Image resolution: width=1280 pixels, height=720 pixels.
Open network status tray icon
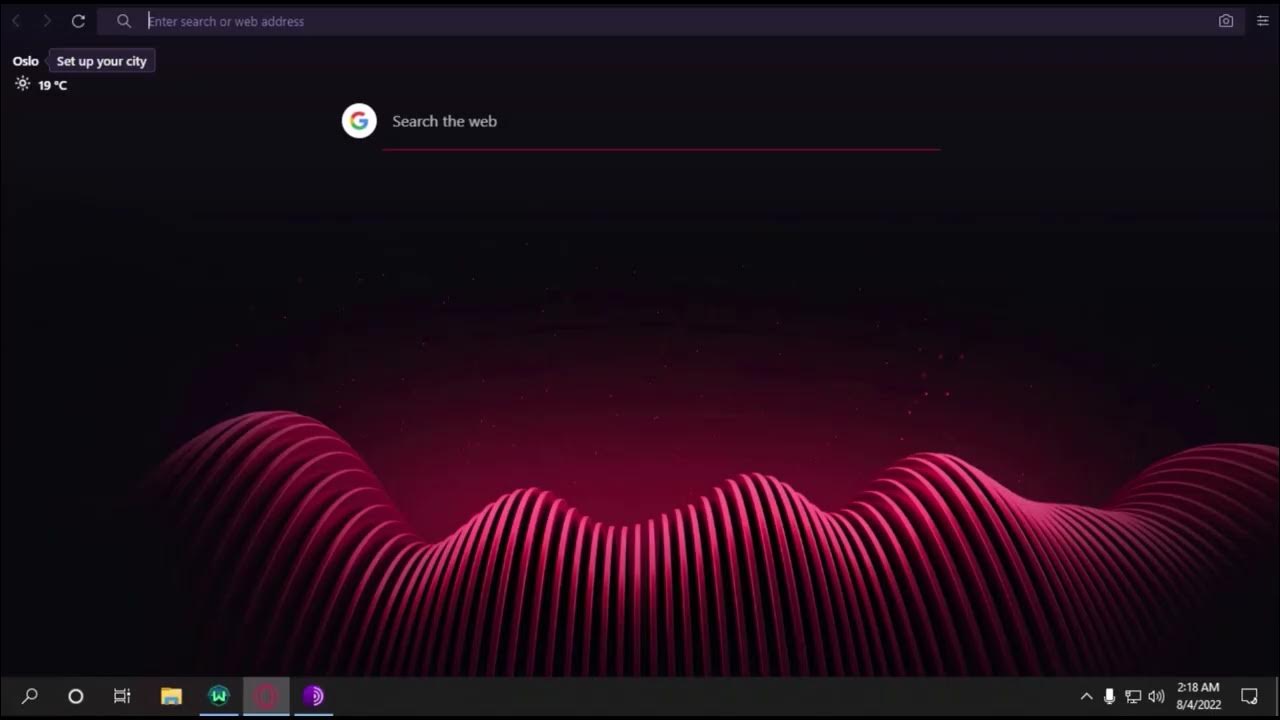point(1133,696)
